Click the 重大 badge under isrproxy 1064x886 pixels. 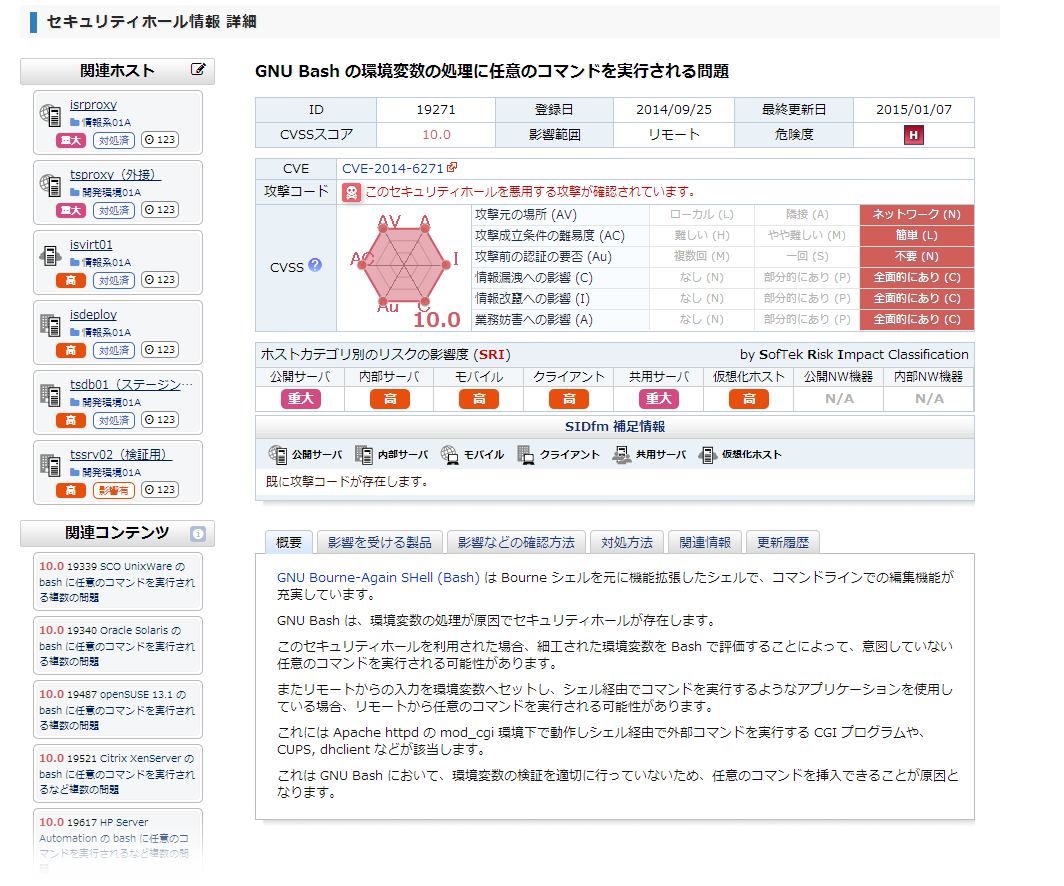[71, 140]
